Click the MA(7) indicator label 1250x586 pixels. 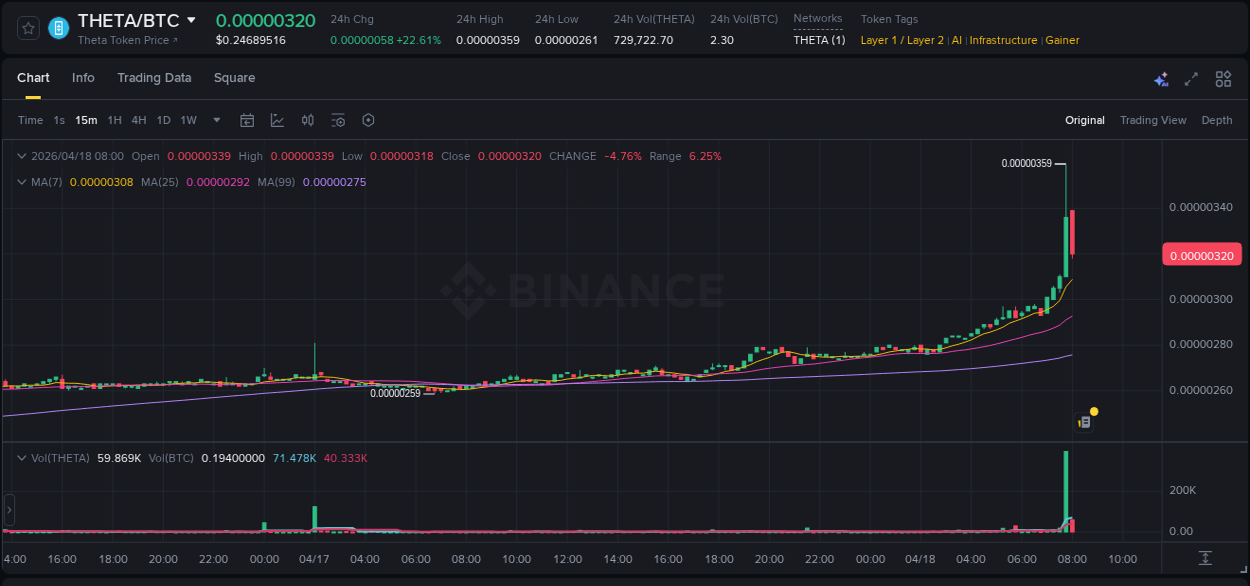coord(47,182)
